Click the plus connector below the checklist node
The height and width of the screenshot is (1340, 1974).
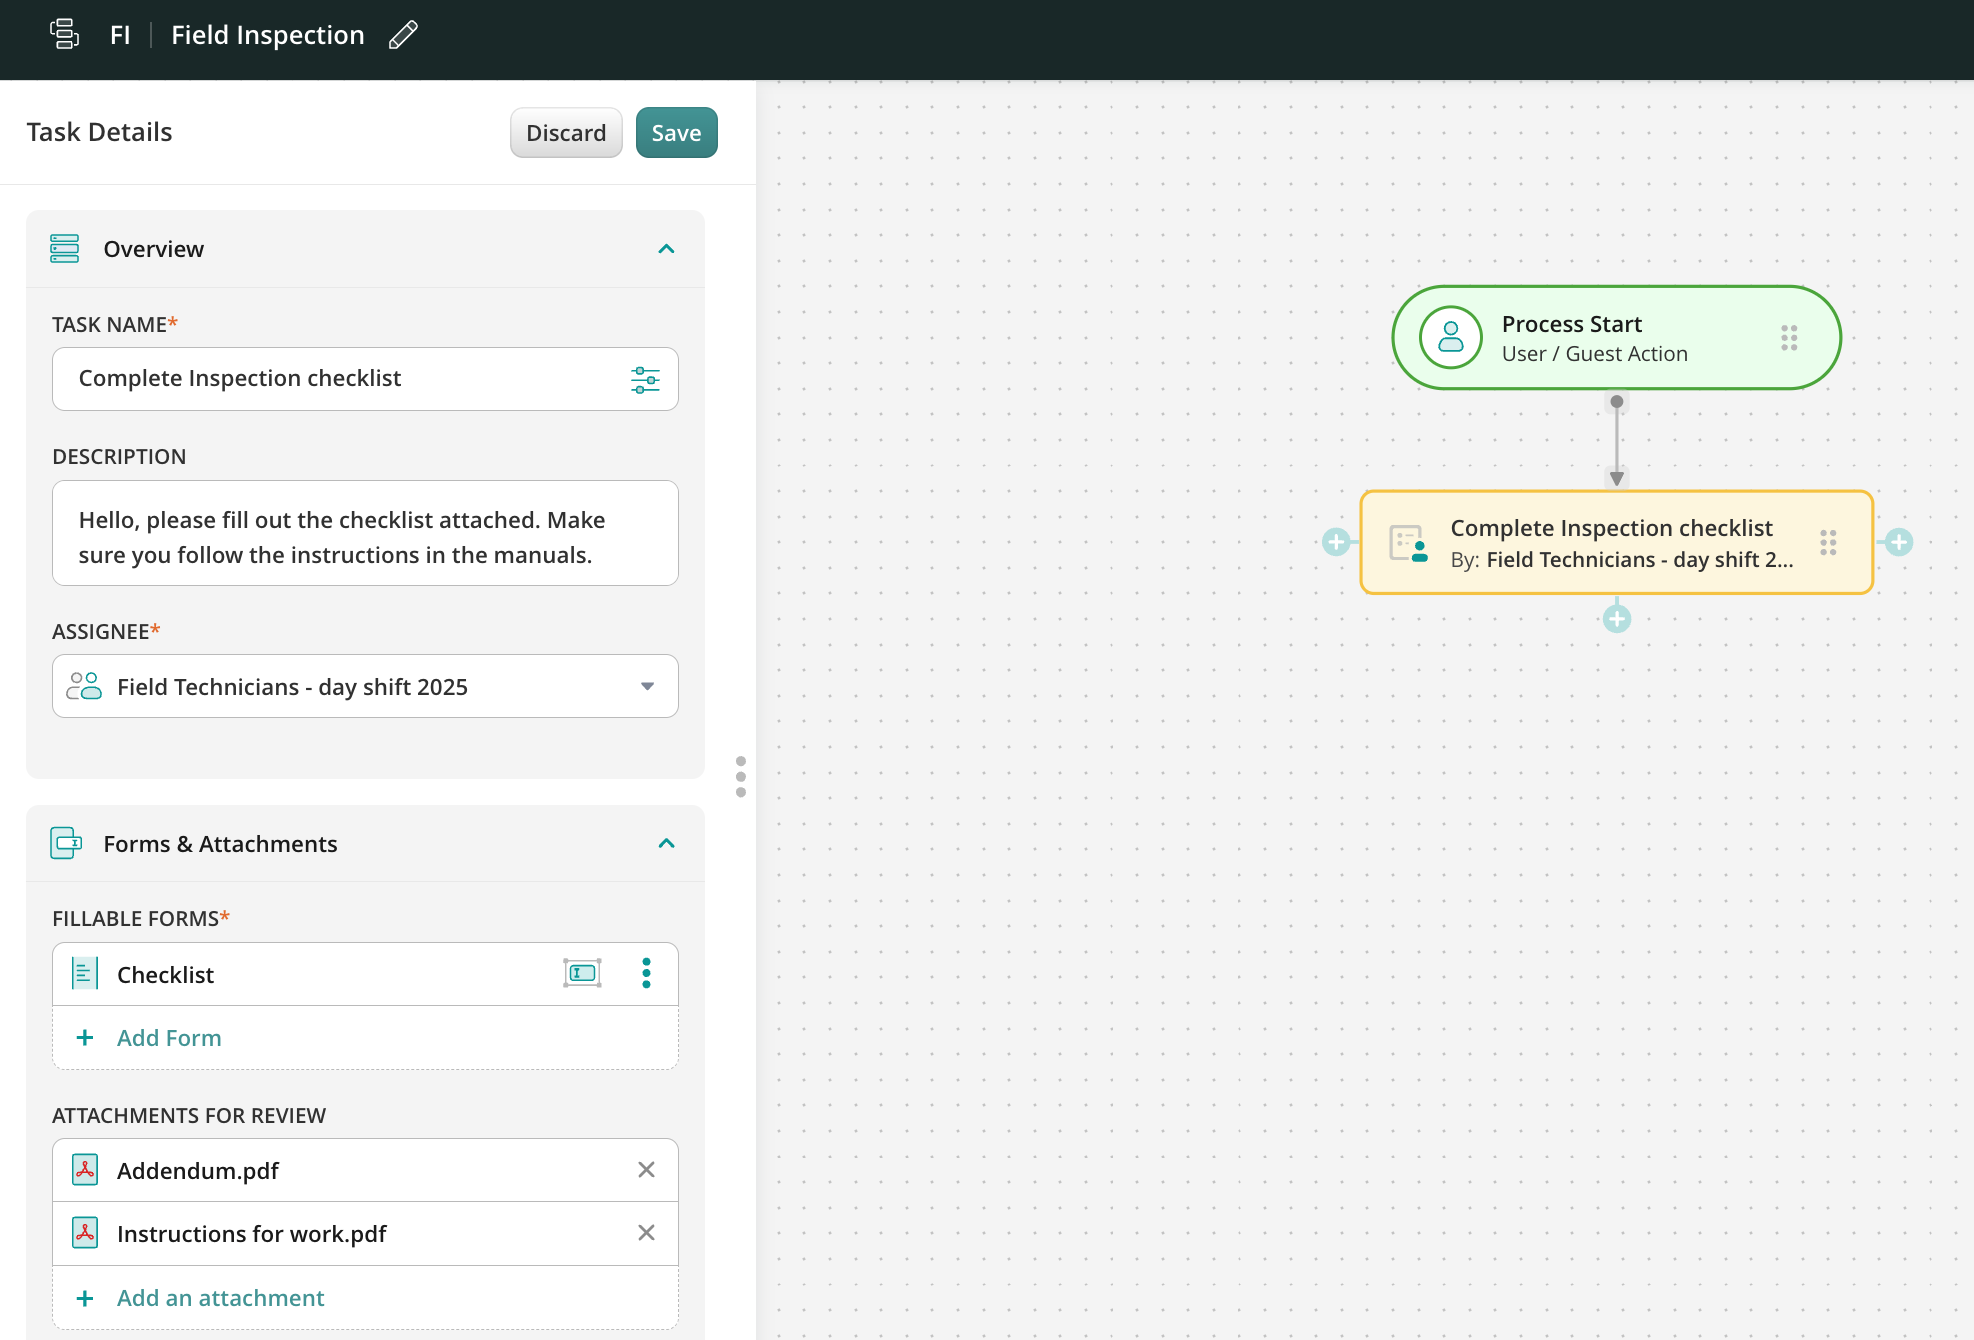coord(1616,619)
